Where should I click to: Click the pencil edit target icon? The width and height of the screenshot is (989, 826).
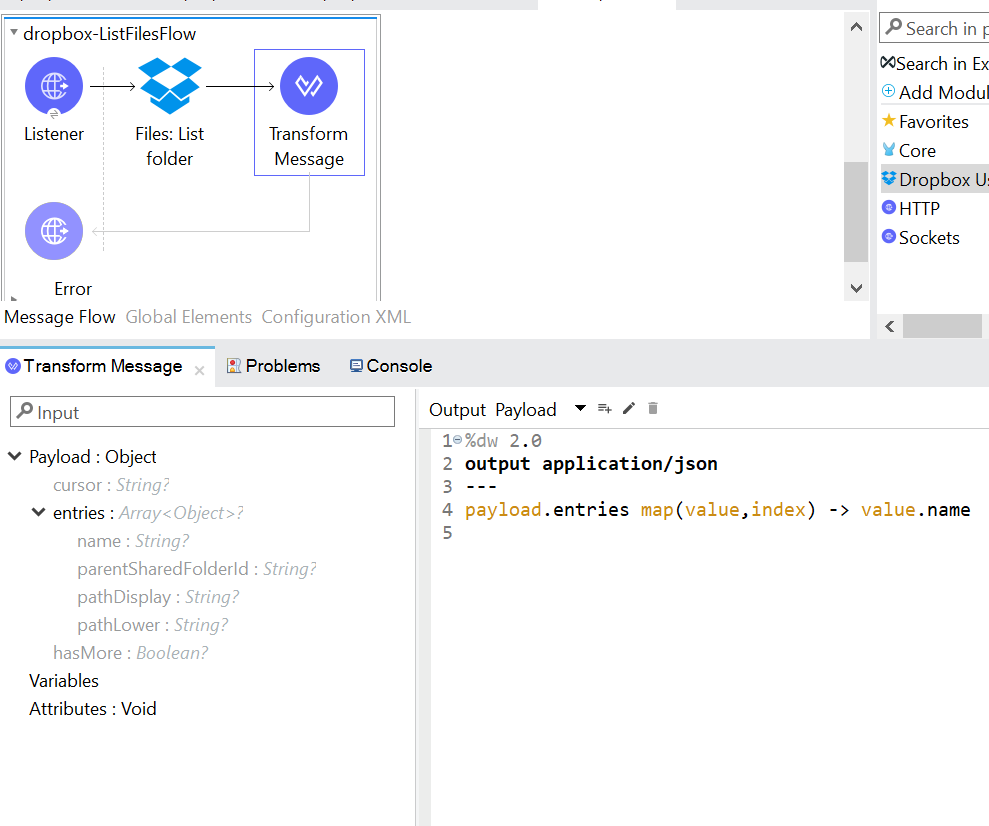tap(629, 409)
